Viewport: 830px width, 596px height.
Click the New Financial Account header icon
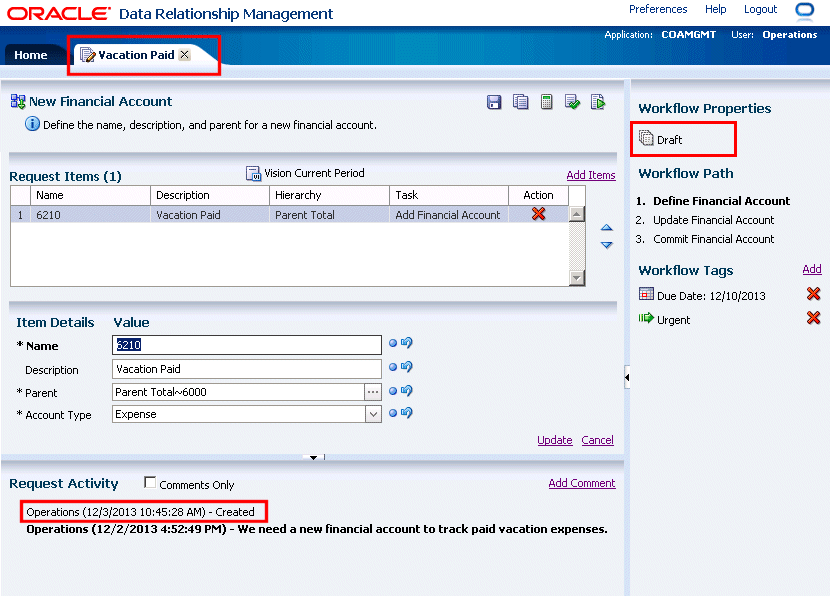18,102
